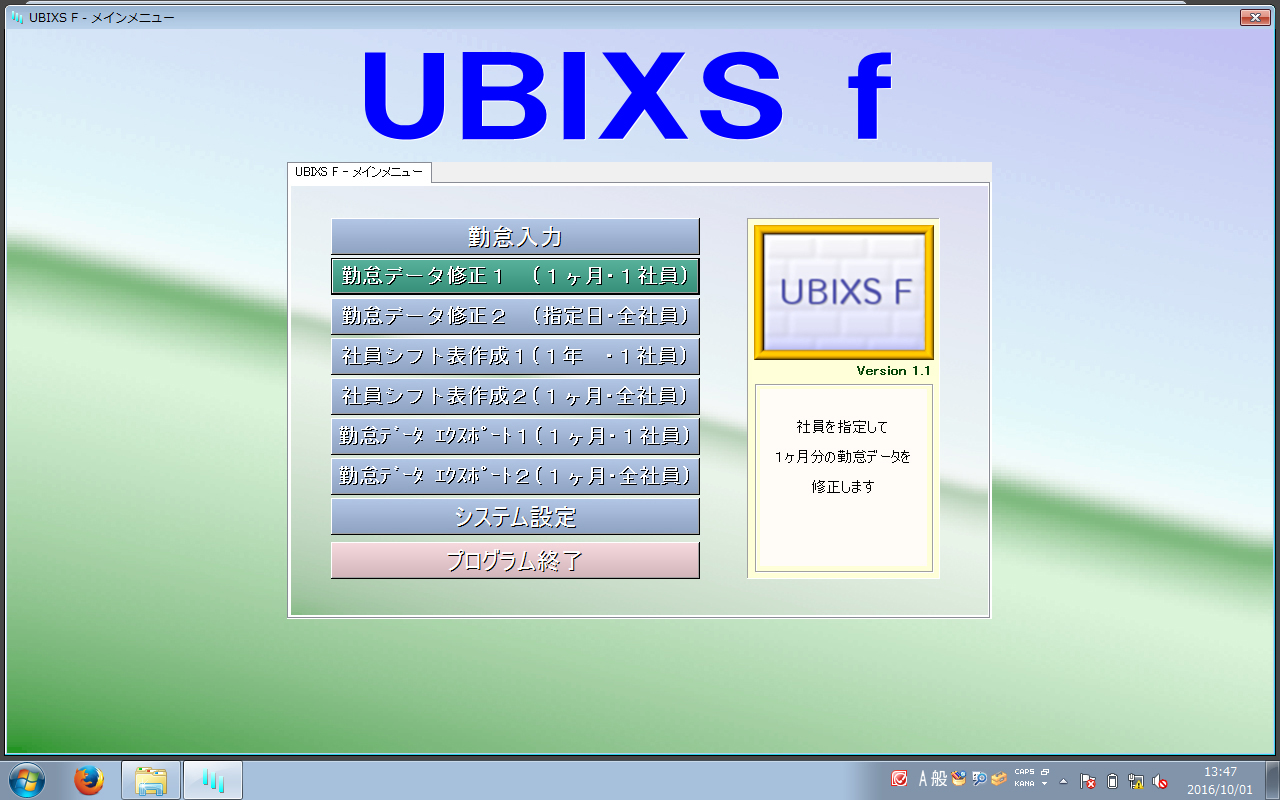Click the UBIXS F taskbar app icon
This screenshot has height=800, width=1280.
[x=213, y=780]
